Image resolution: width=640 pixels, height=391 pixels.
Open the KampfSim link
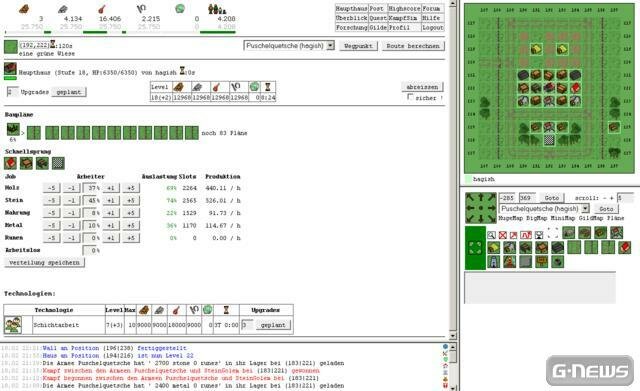coord(403,18)
